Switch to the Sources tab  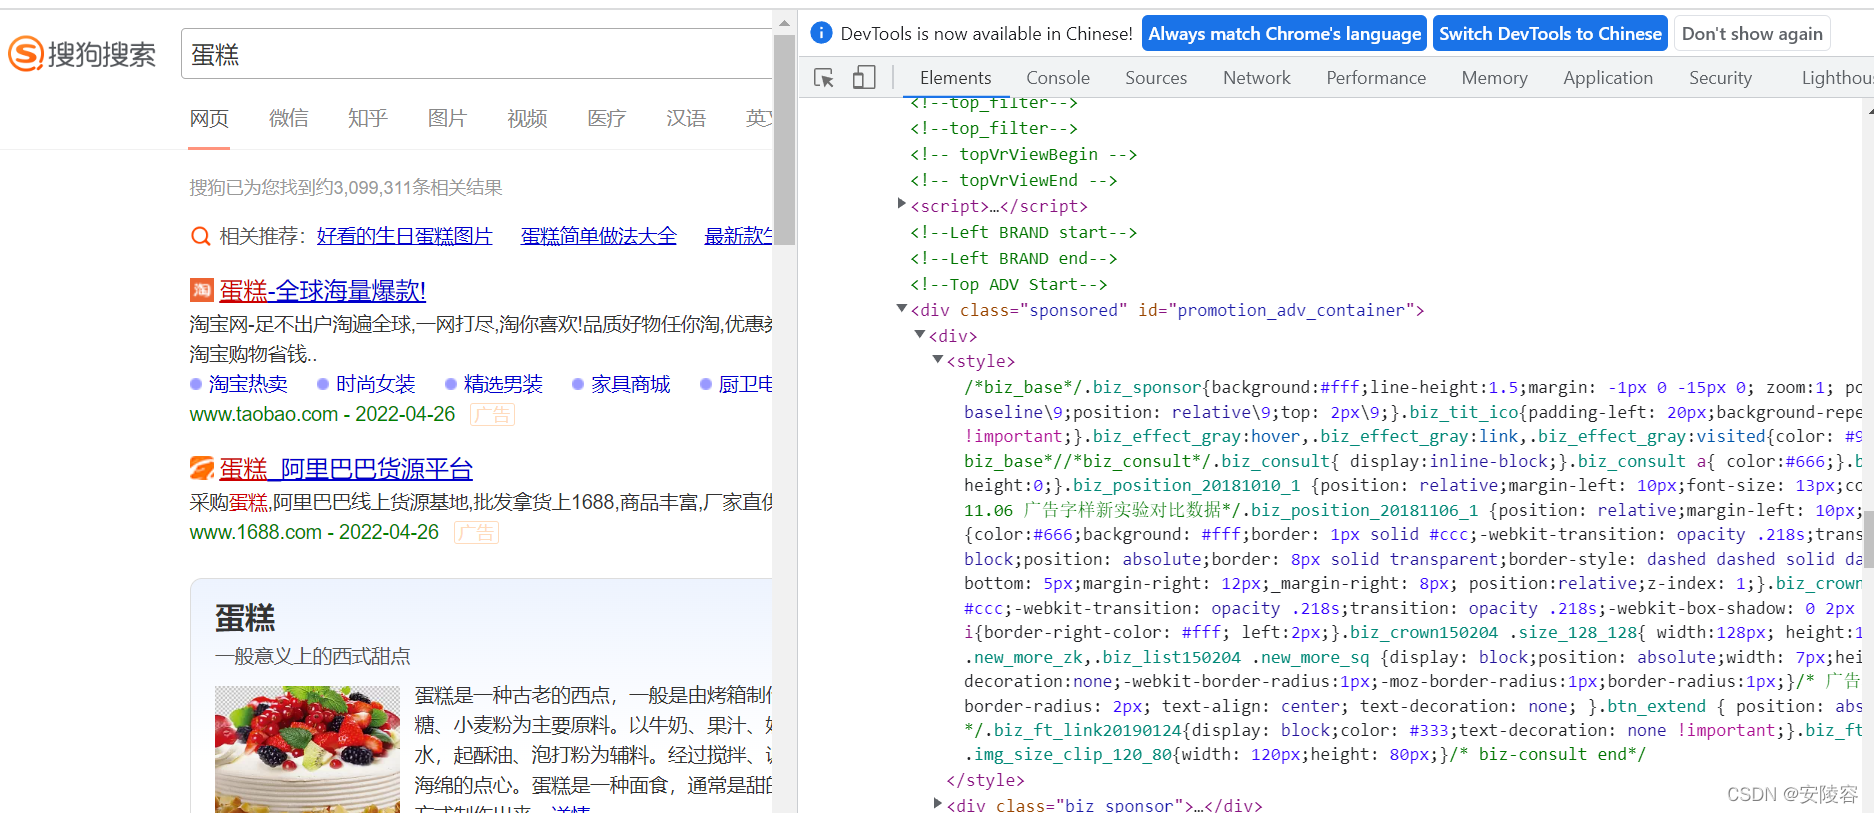click(1156, 78)
